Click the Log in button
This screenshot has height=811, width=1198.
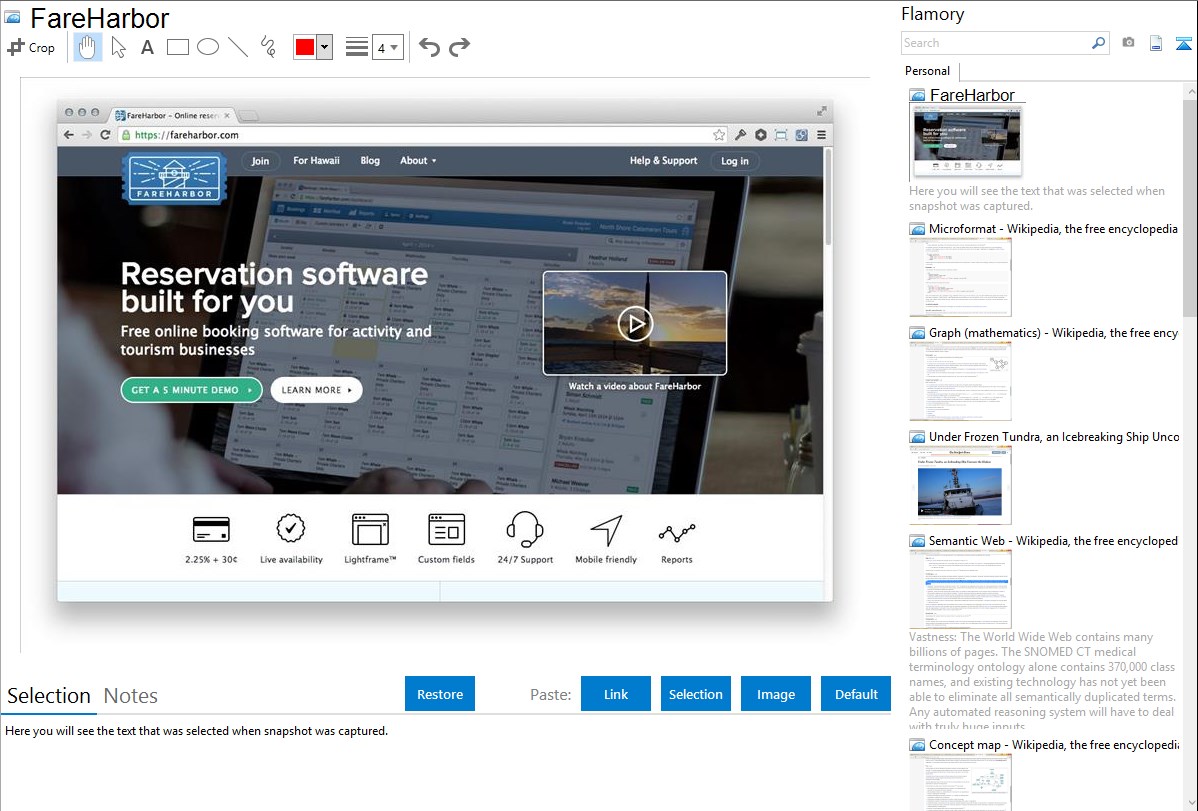(735, 161)
